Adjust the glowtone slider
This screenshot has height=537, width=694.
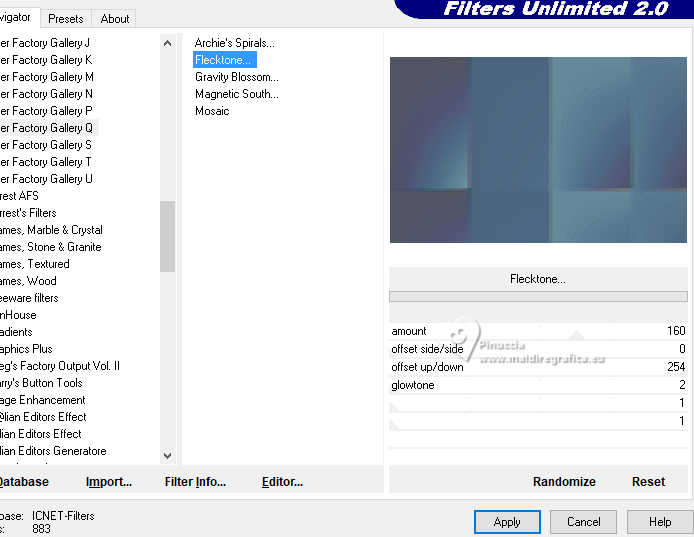click(x=538, y=385)
